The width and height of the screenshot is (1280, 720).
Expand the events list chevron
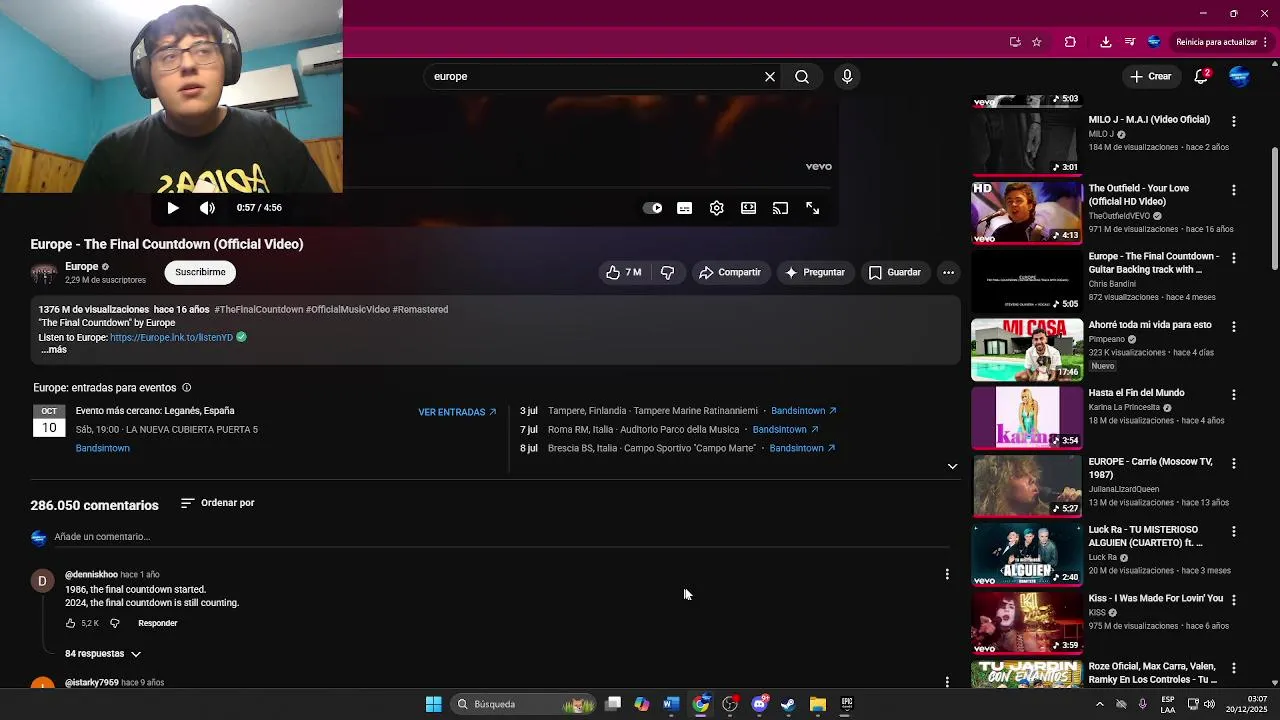click(952, 466)
